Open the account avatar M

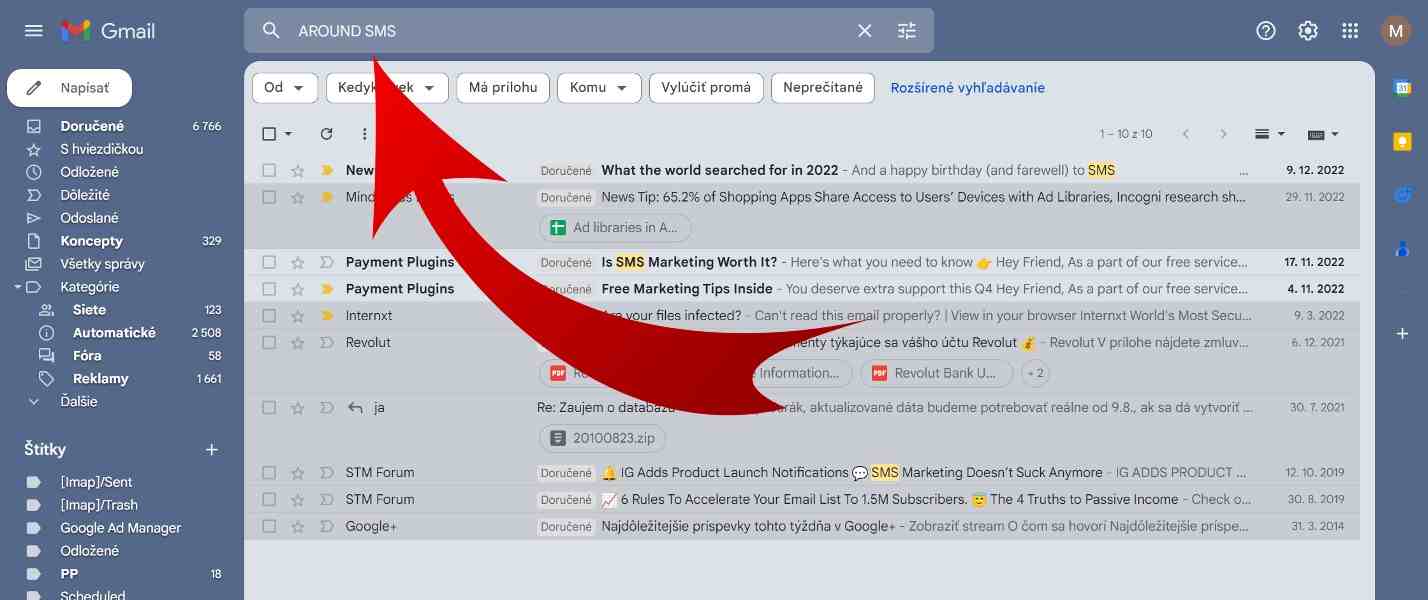tap(1396, 31)
